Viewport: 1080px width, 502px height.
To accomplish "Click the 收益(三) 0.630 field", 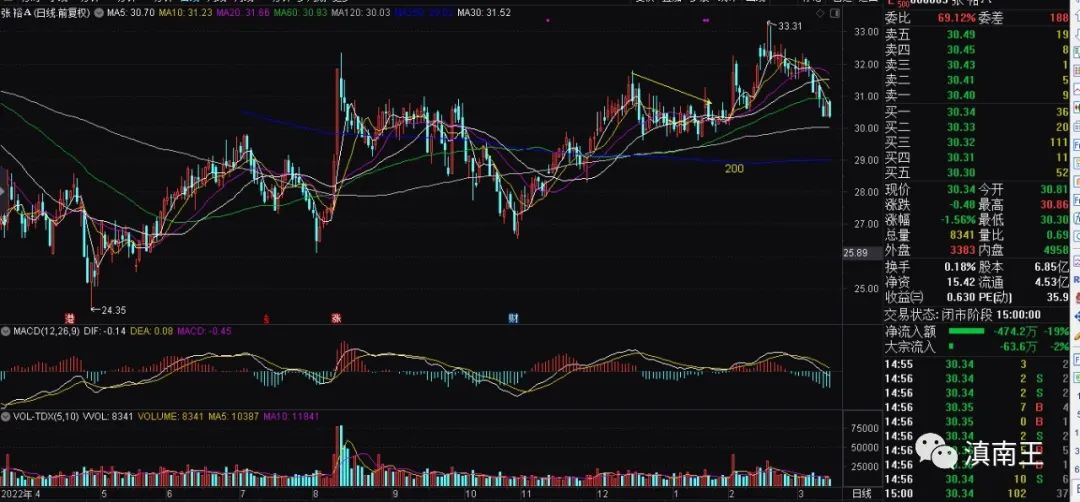I will coord(930,297).
